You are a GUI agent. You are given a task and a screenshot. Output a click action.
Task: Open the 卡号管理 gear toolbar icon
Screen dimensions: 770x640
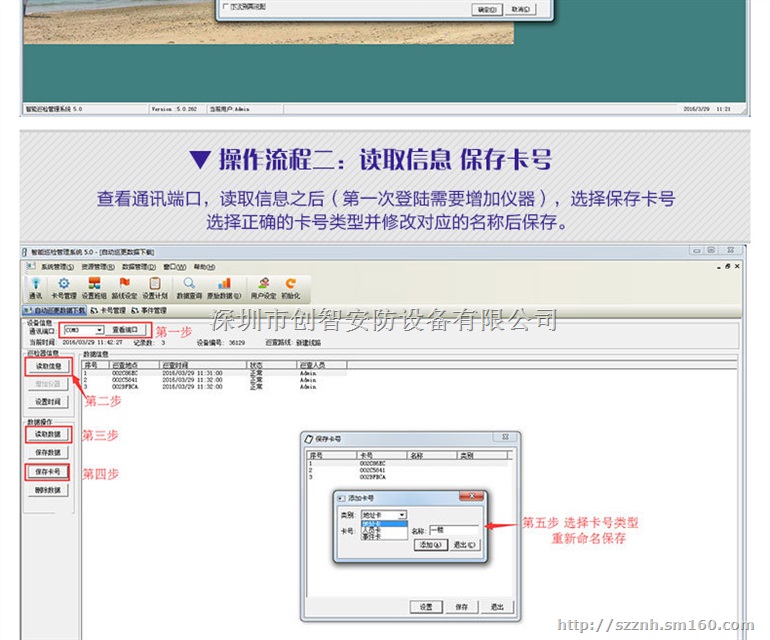point(64,288)
